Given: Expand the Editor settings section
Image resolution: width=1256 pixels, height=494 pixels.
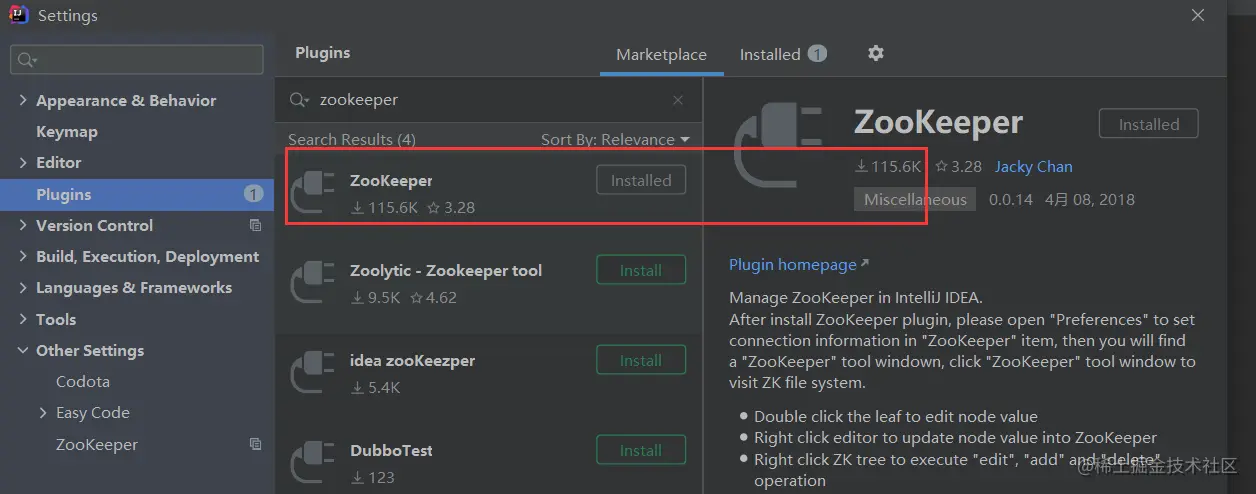Looking at the screenshot, I should pos(23,162).
